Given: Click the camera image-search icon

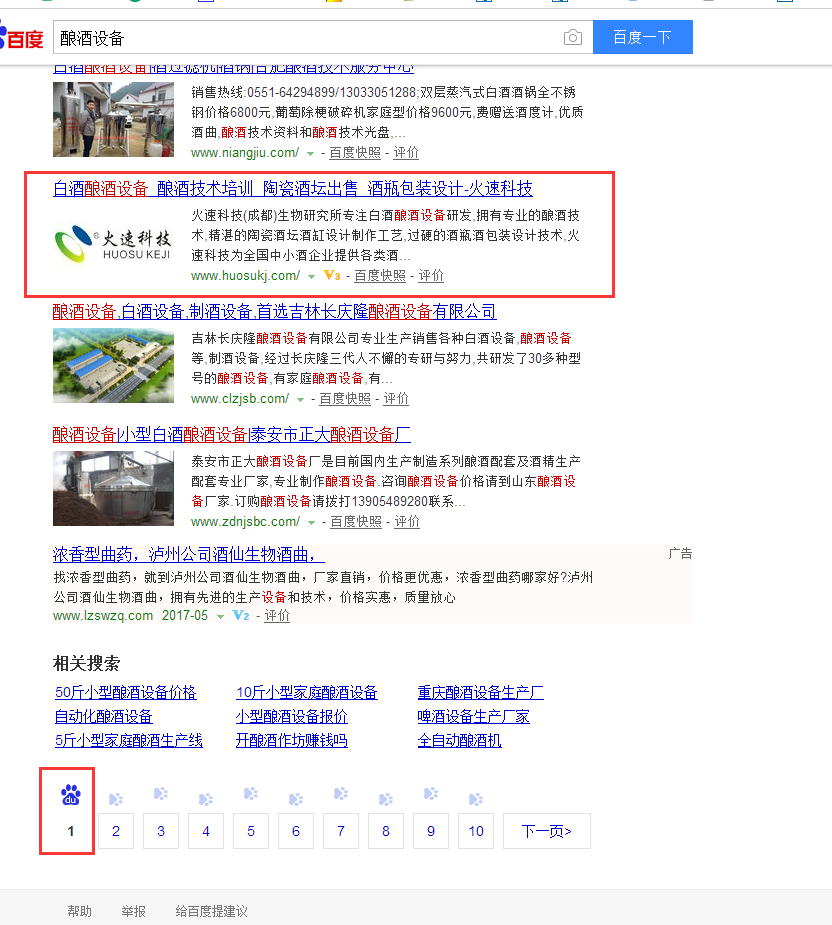Looking at the screenshot, I should tap(572, 38).
